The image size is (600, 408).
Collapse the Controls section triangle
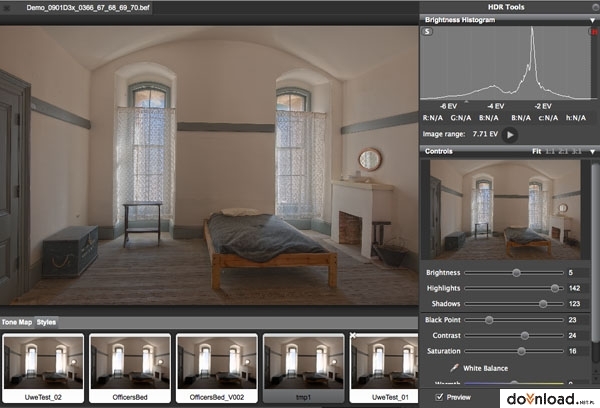(x=592, y=152)
